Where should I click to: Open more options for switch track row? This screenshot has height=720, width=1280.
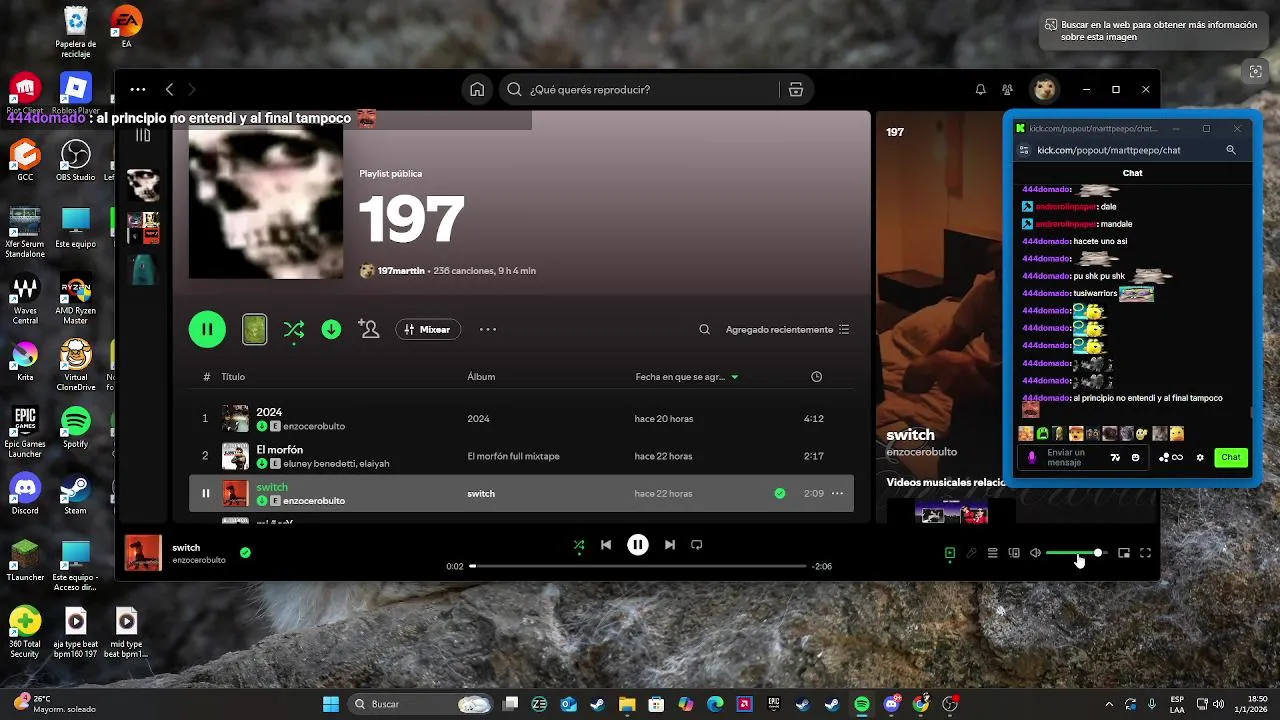tap(837, 493)
